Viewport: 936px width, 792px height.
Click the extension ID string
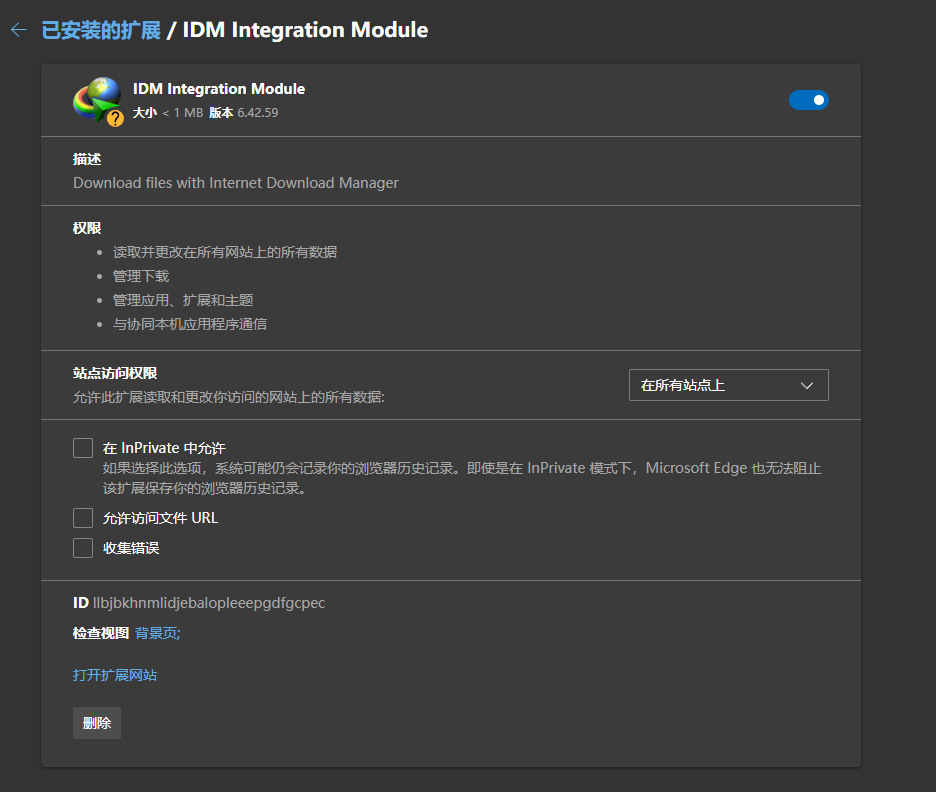(208, 603)
